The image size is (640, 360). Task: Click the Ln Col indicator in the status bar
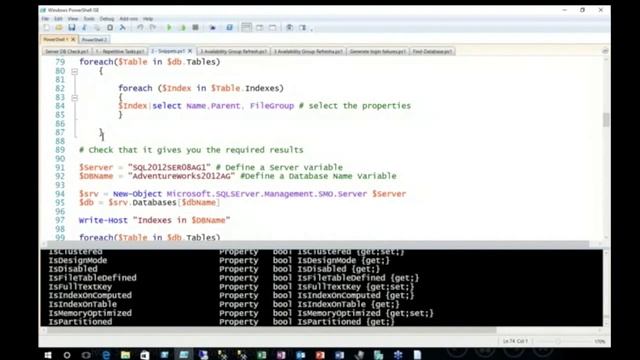click(515, 341)
